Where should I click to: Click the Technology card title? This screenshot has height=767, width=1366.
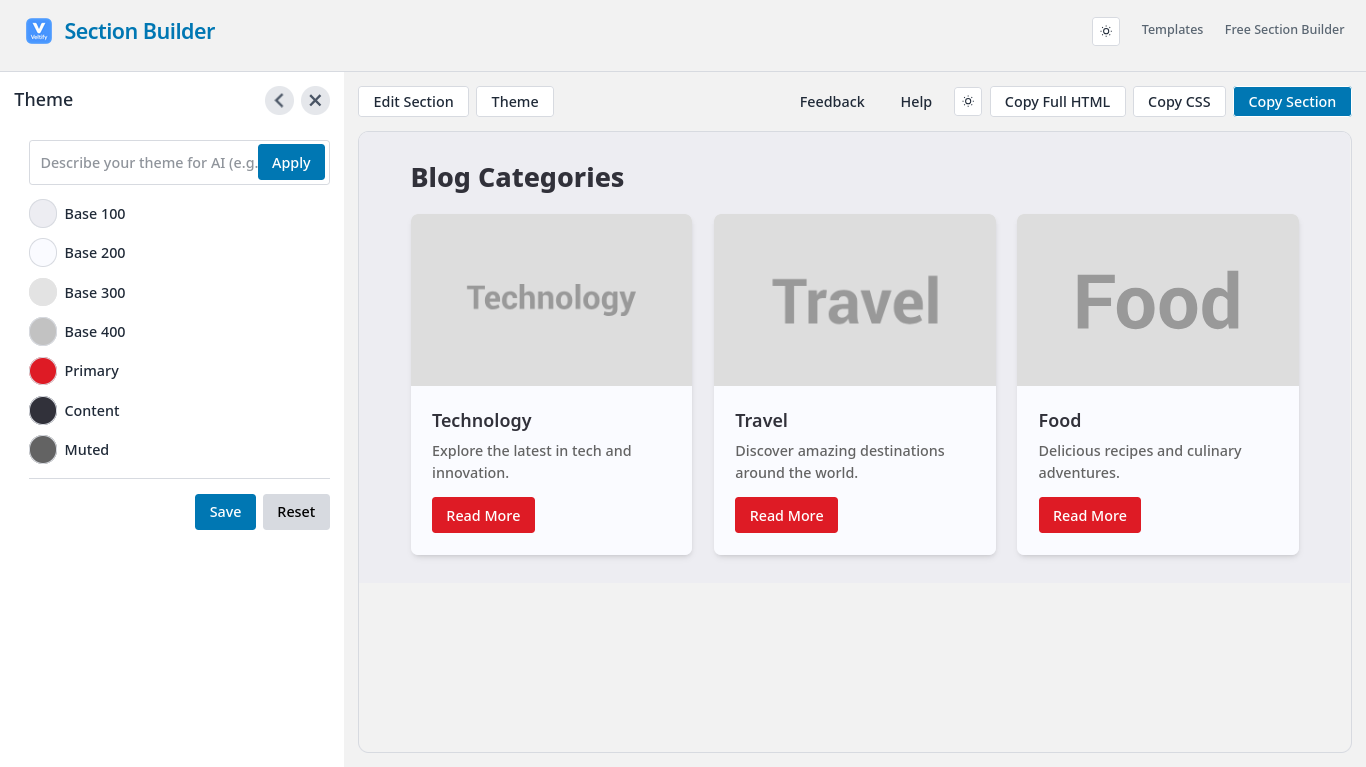[x=482, y=421]
